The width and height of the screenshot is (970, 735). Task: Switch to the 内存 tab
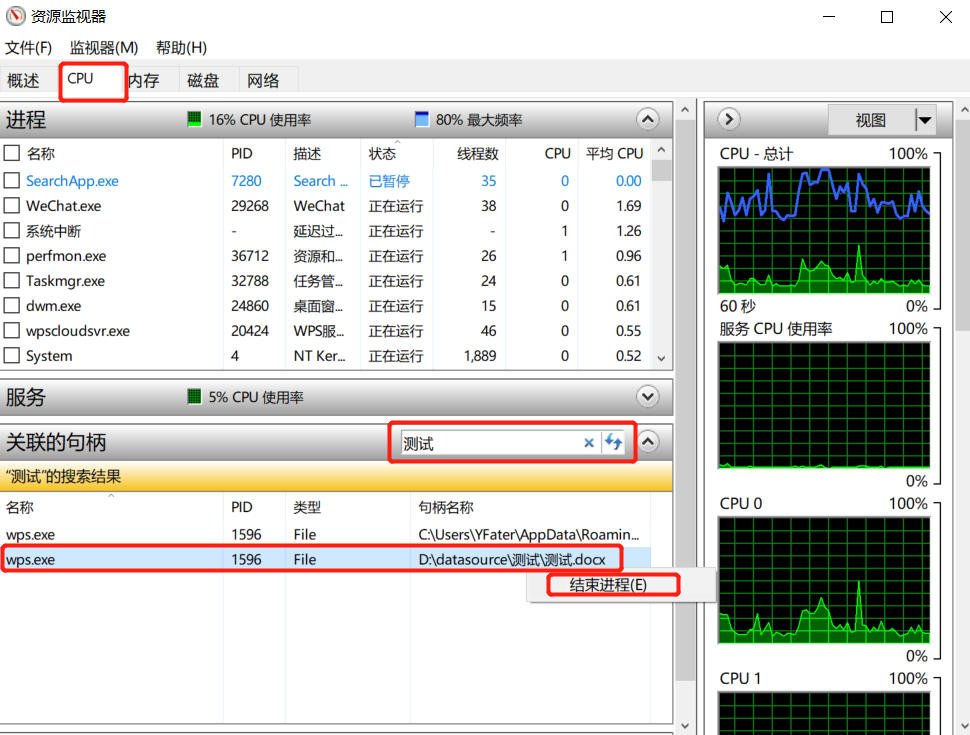tap(145, 80)
